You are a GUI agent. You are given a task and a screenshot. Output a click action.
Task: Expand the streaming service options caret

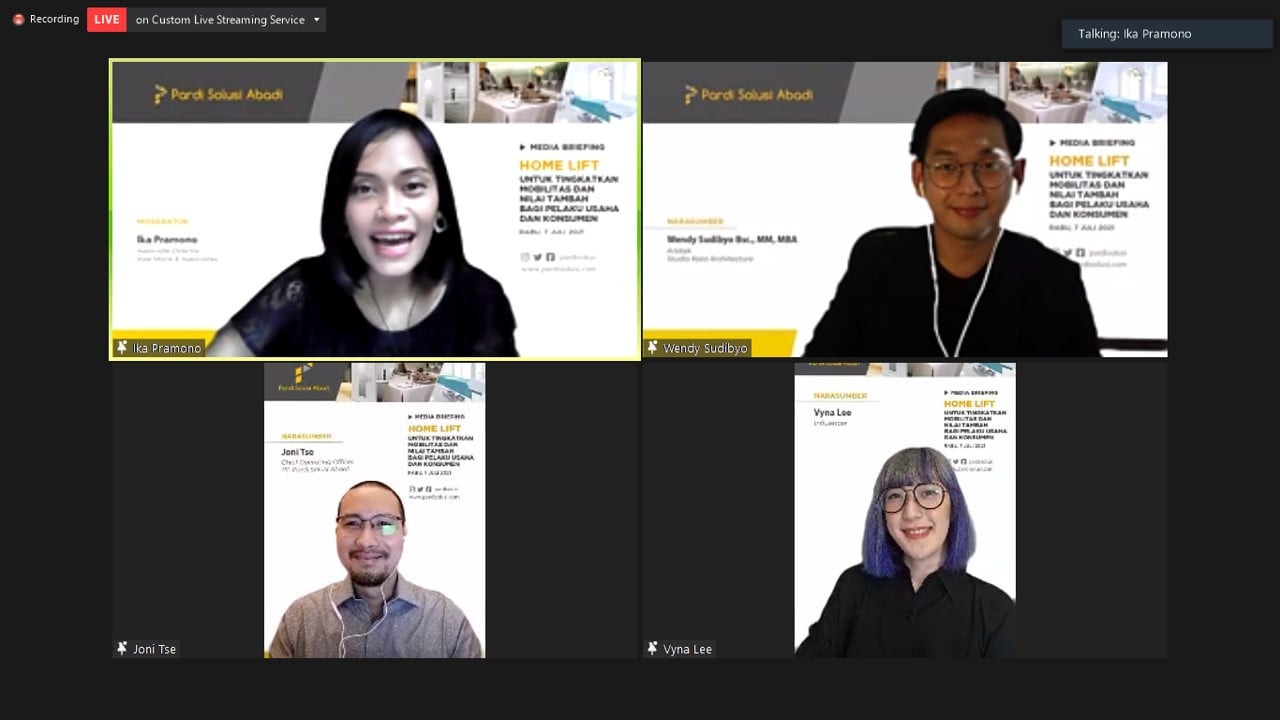[316, 19]
